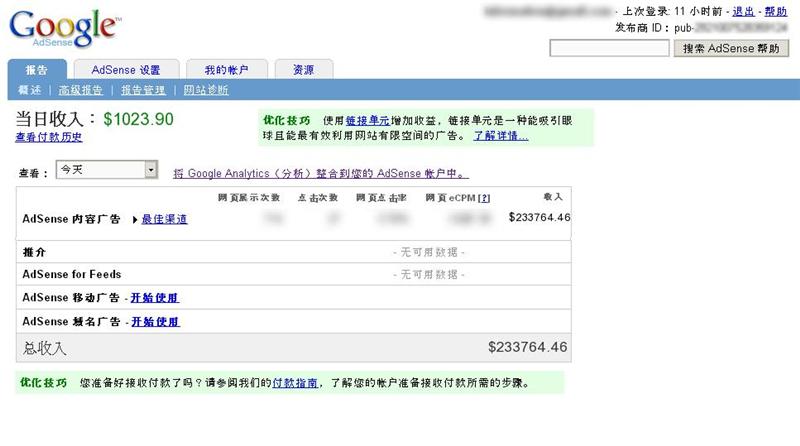Viewport: 800px width, 446px height.
Task: Open the 网站诊断 link
Action: click(206, 90)
